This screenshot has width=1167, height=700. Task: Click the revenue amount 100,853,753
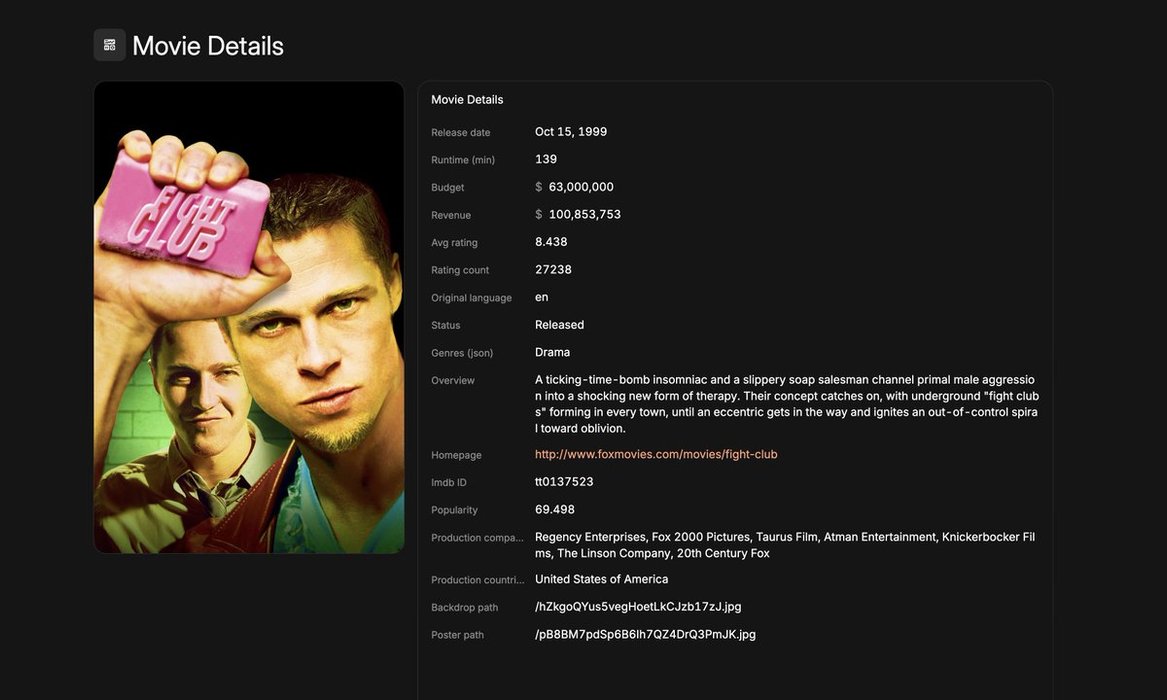[585, 214]
